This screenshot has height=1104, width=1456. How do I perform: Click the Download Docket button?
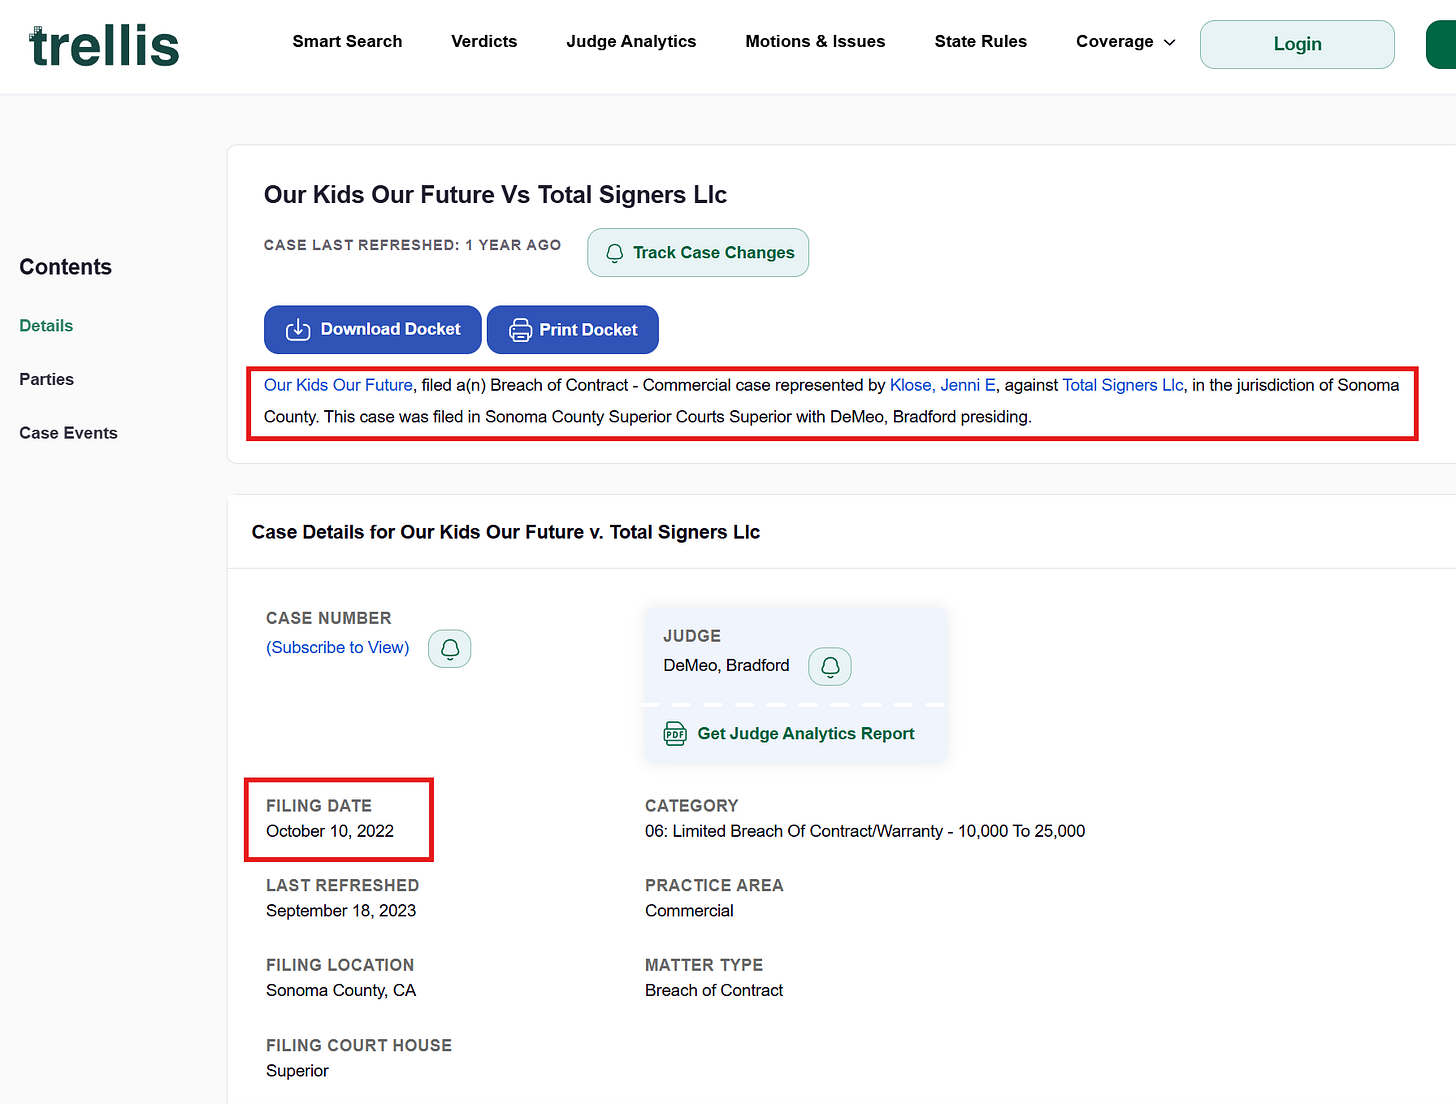pyautogui.click(x=373, y=330)
